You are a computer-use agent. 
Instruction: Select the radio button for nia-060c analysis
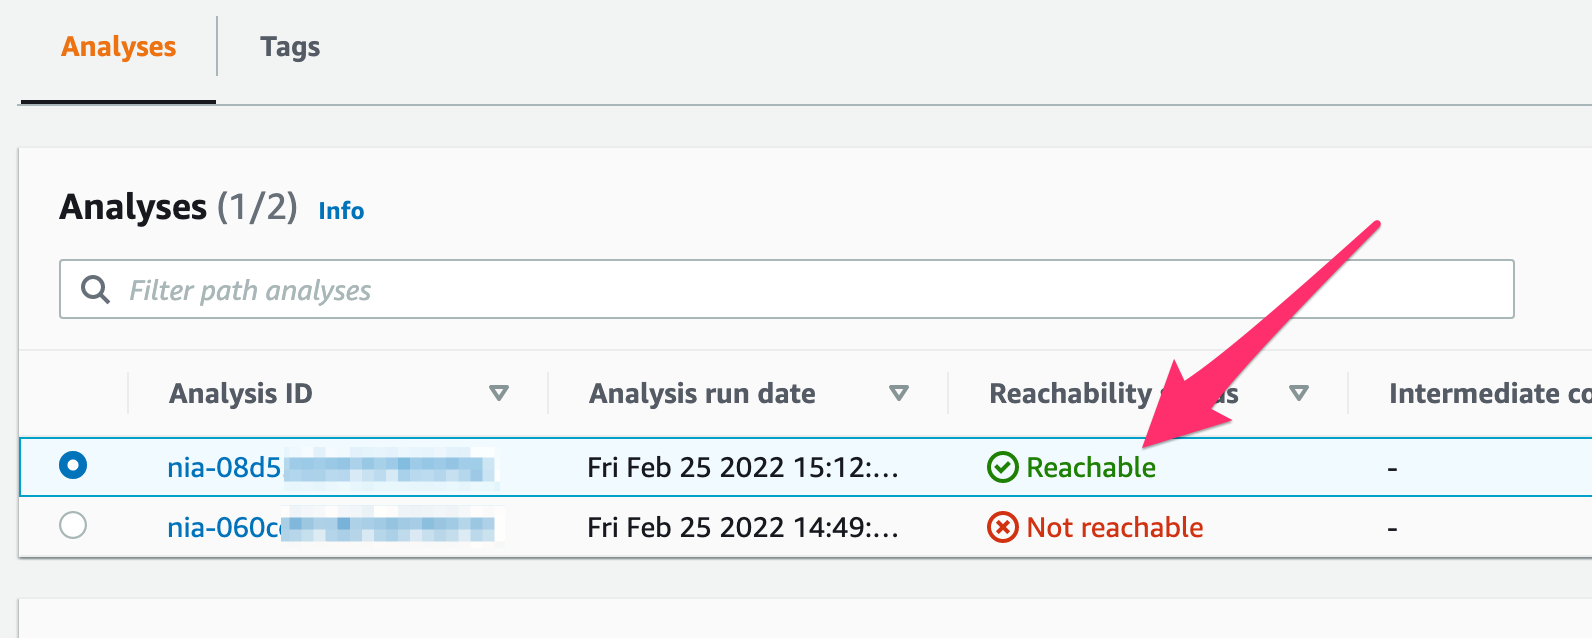click(x=73, y=525)
